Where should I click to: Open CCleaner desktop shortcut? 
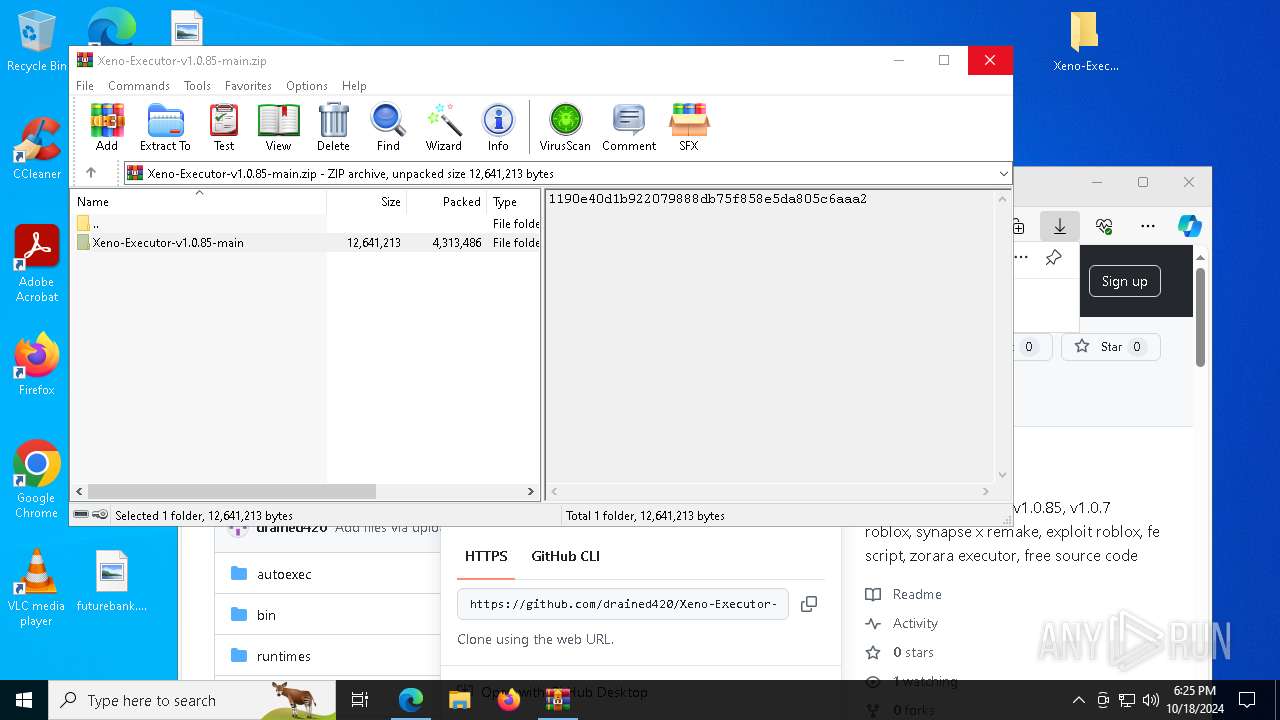(37, 149)
